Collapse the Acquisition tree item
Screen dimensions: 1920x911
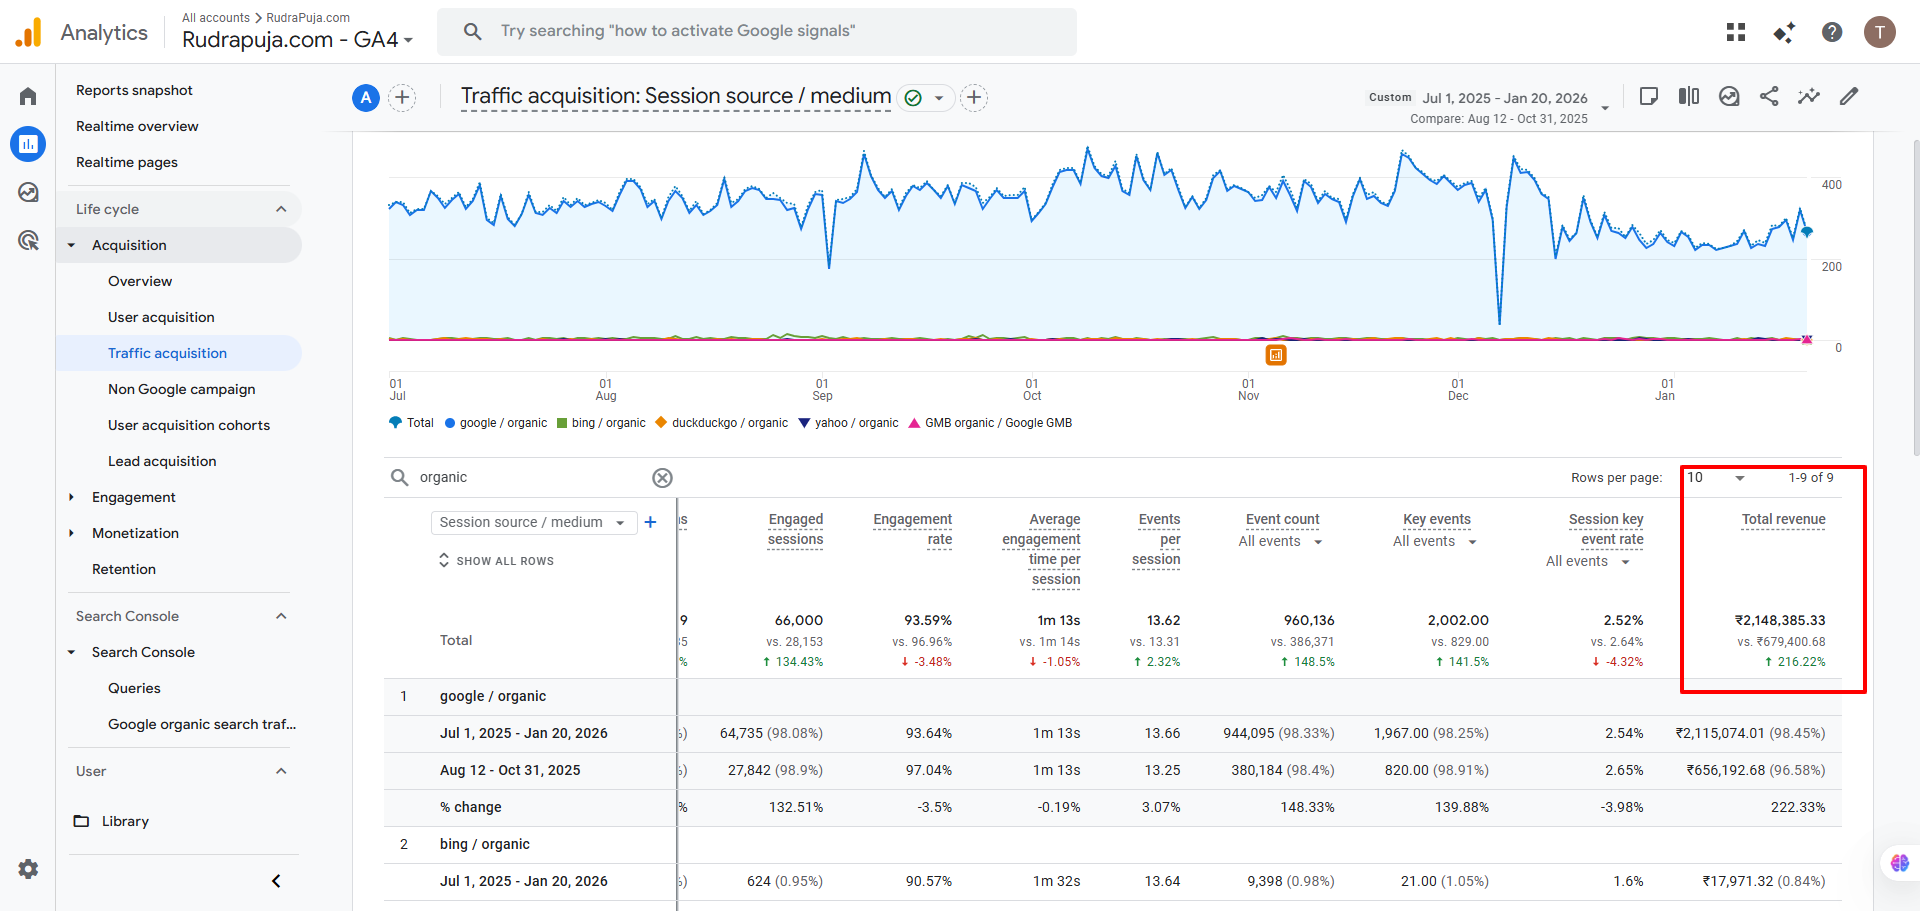pyautogui.click(x=71, y=245)
